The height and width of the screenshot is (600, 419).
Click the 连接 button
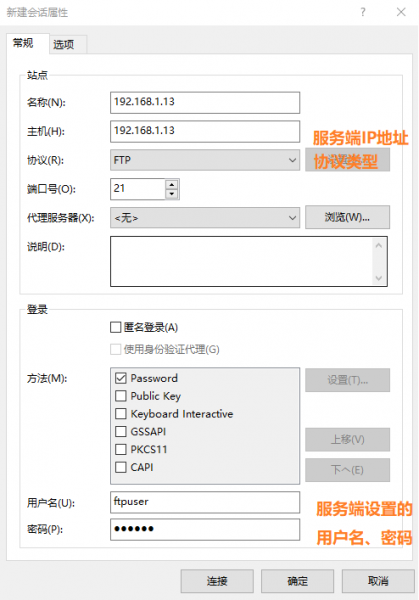coord(217,581)
